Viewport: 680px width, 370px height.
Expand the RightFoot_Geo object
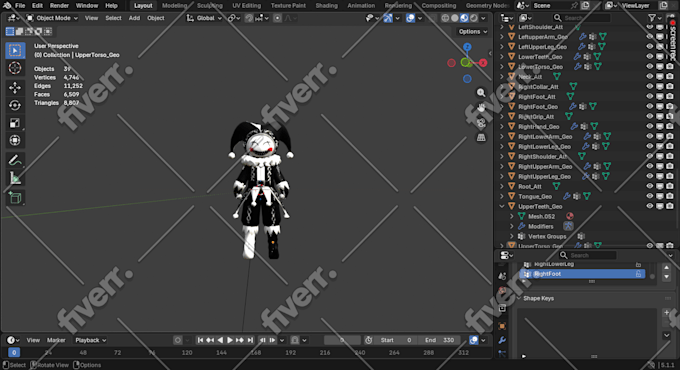click(x=502, y=107)
